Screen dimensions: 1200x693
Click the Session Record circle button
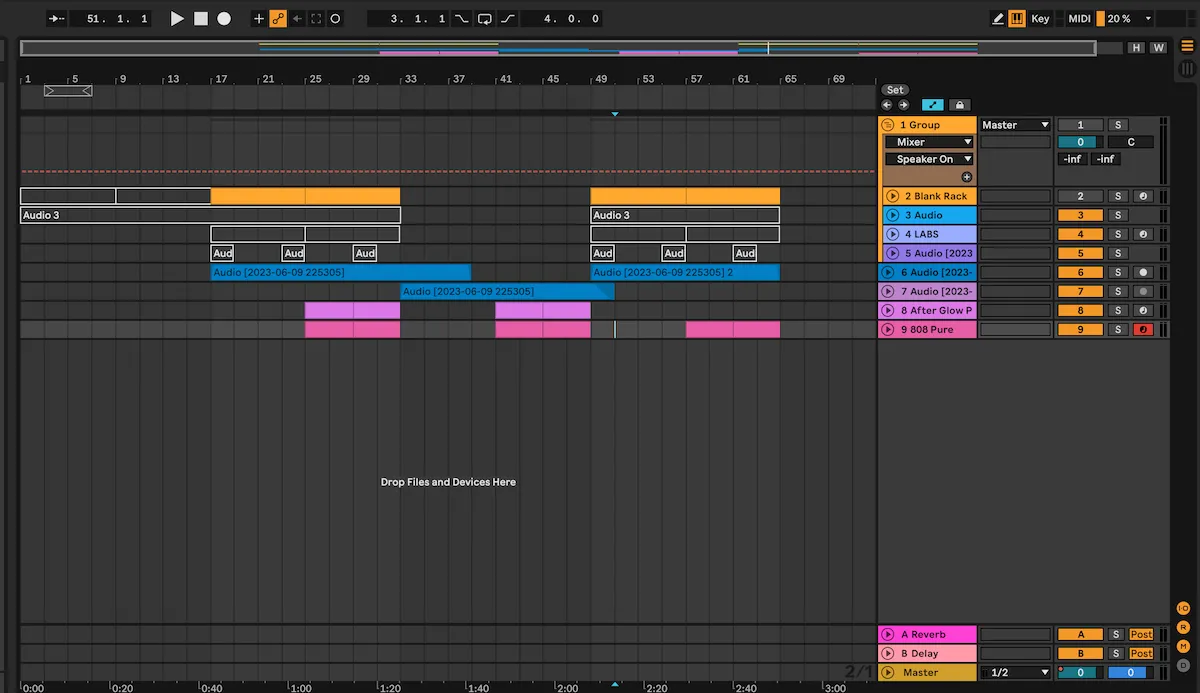tap(335, 18)
